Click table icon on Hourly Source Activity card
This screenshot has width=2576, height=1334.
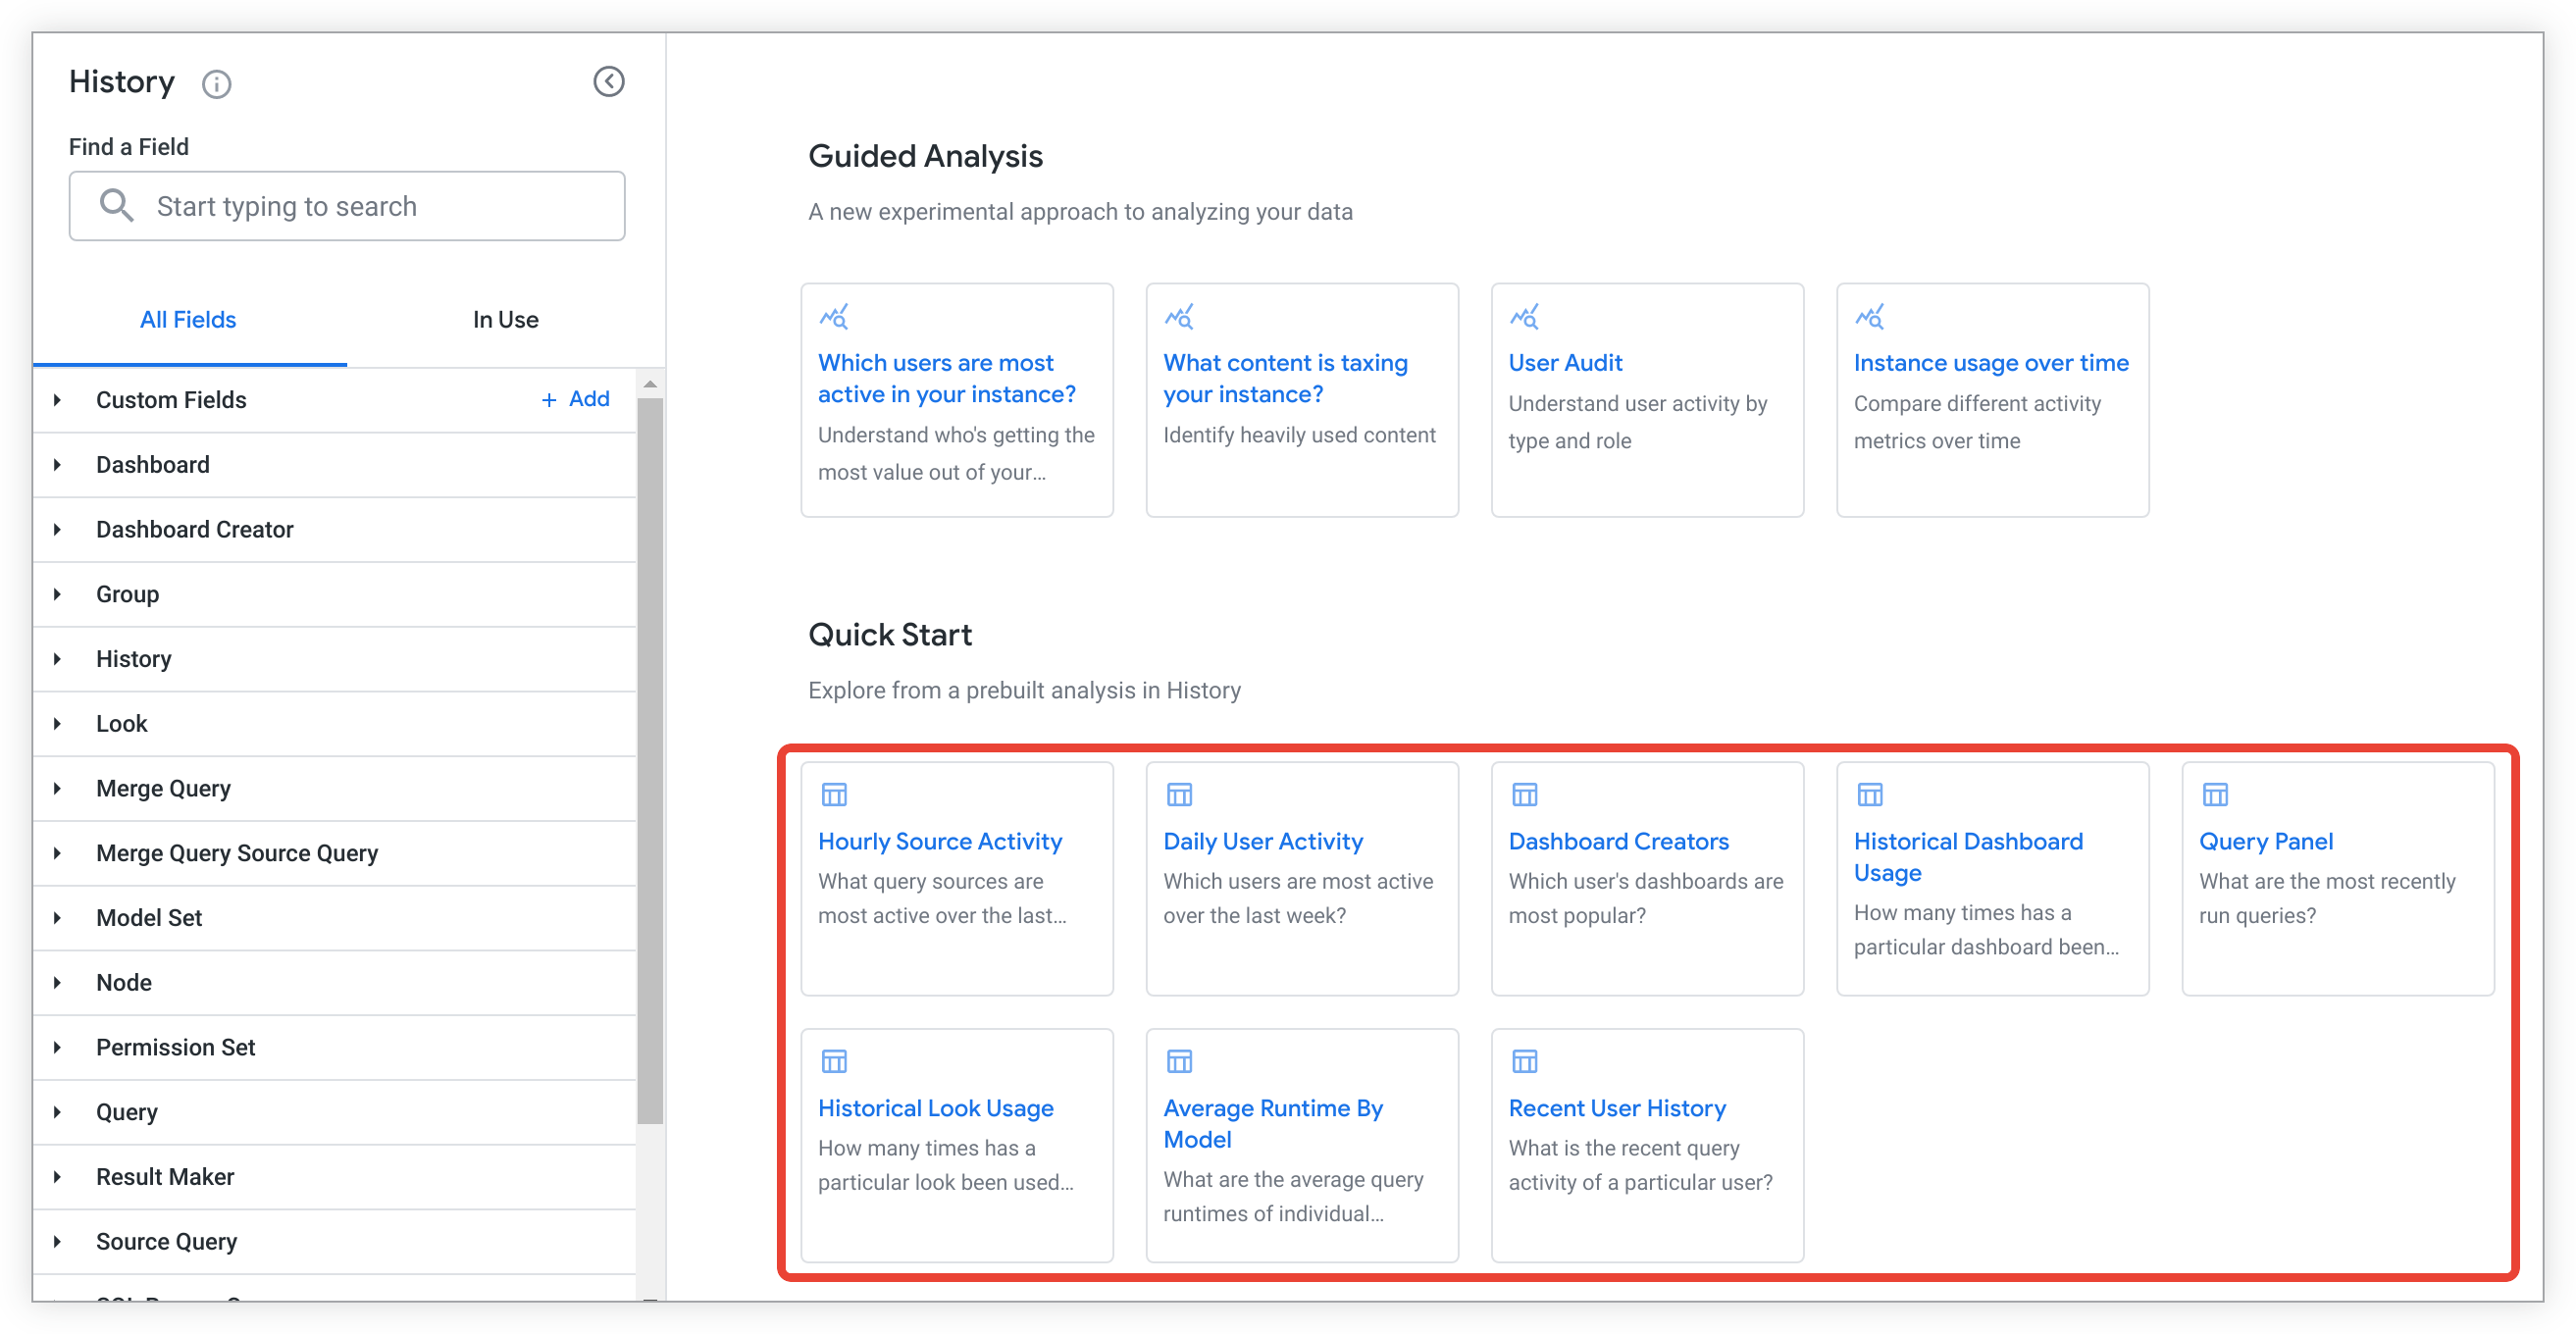pos(833,795)
